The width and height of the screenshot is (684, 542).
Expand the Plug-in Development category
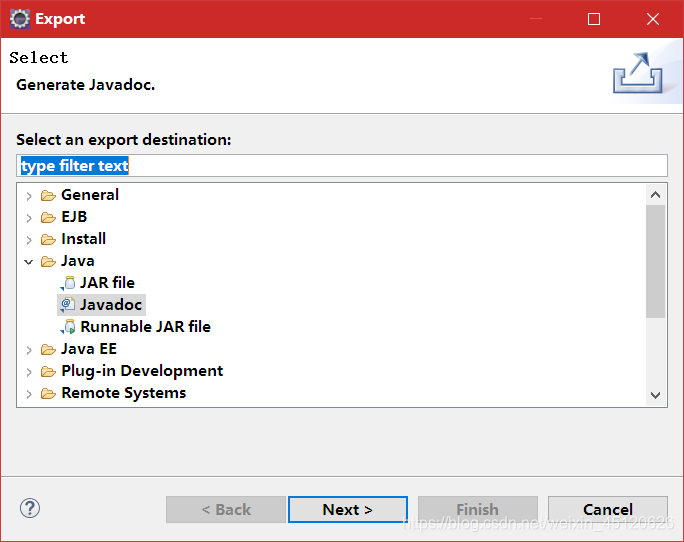click(x=29, y=372)
